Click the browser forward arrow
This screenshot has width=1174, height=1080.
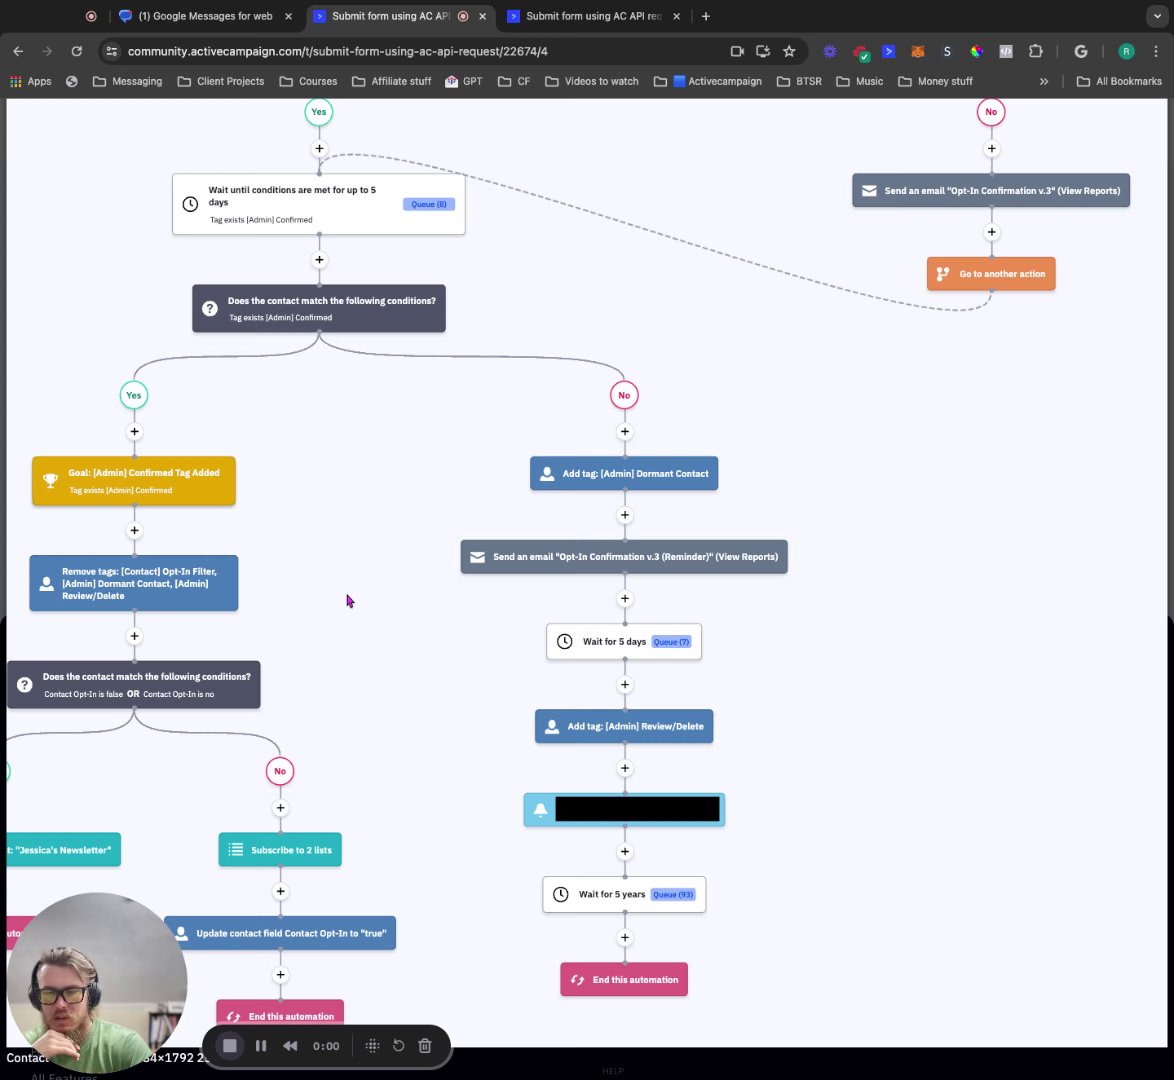46,51
